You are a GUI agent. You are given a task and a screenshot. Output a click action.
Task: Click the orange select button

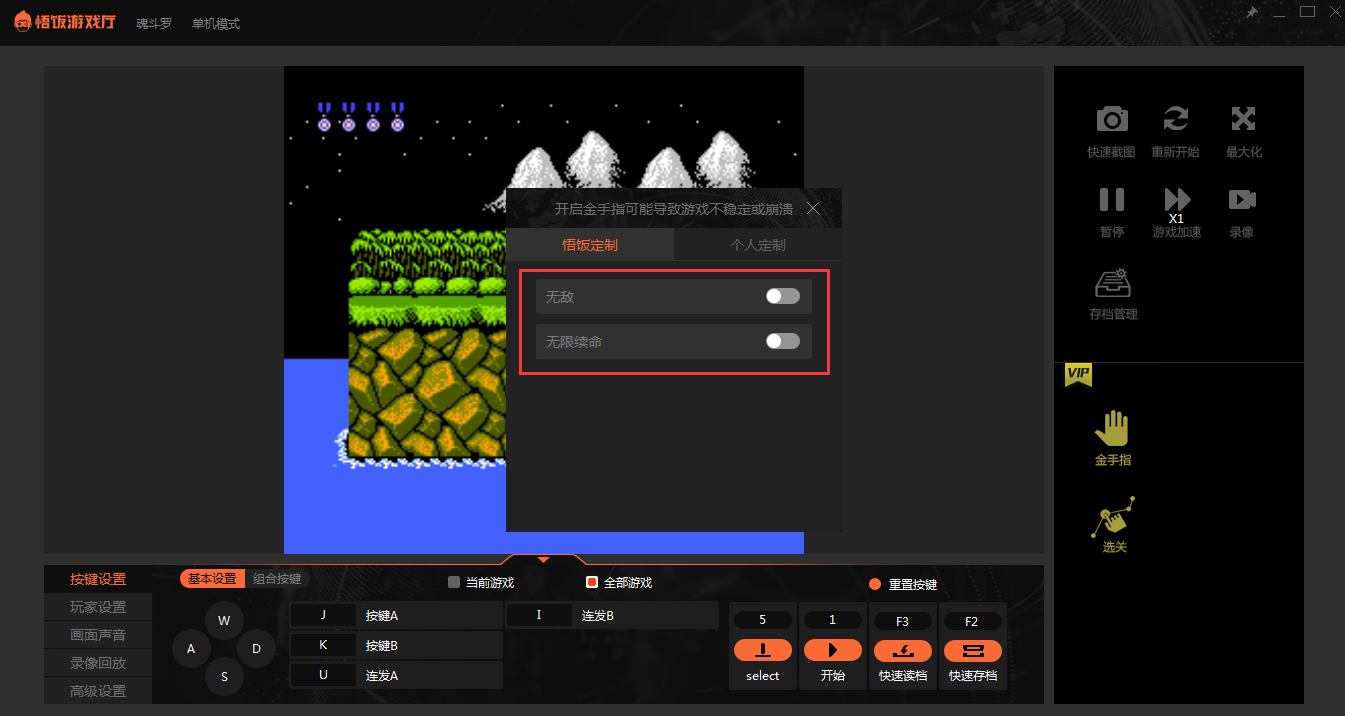pos(762,650)
